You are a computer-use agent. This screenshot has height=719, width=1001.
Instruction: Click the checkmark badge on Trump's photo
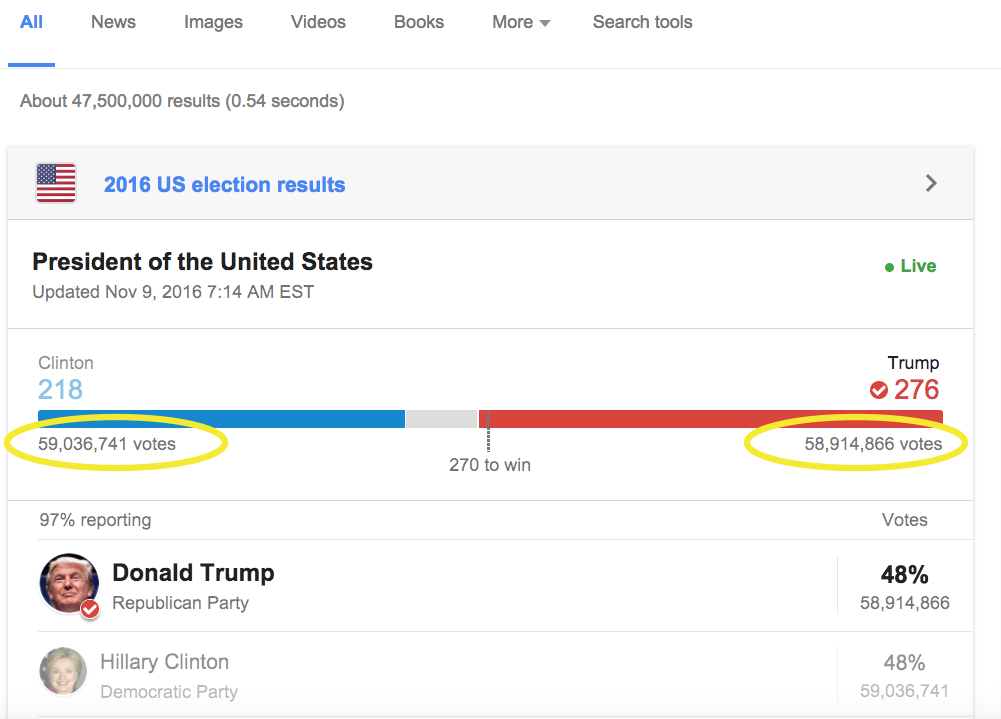coord(90,609)
